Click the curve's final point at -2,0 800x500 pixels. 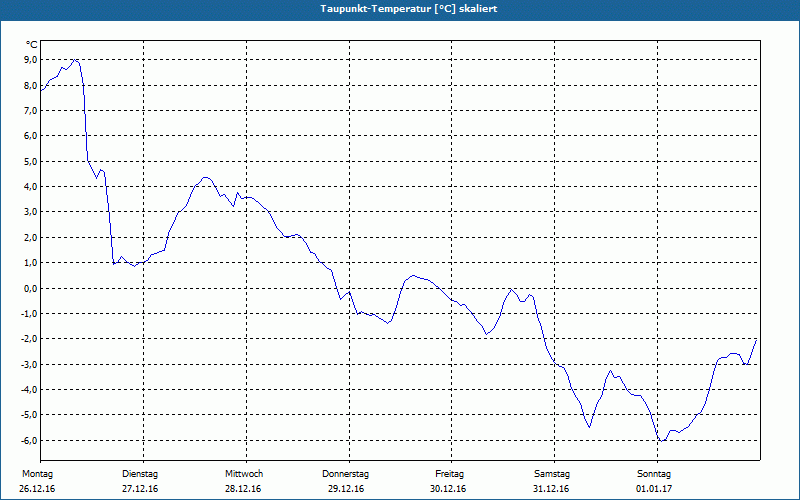pyautogui.click(x=757, y=340)
